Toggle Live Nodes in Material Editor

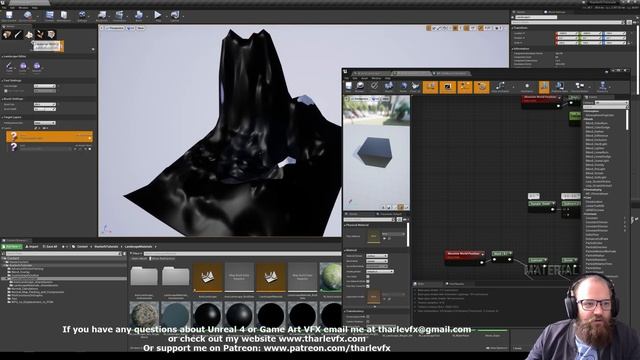(464, 87)
